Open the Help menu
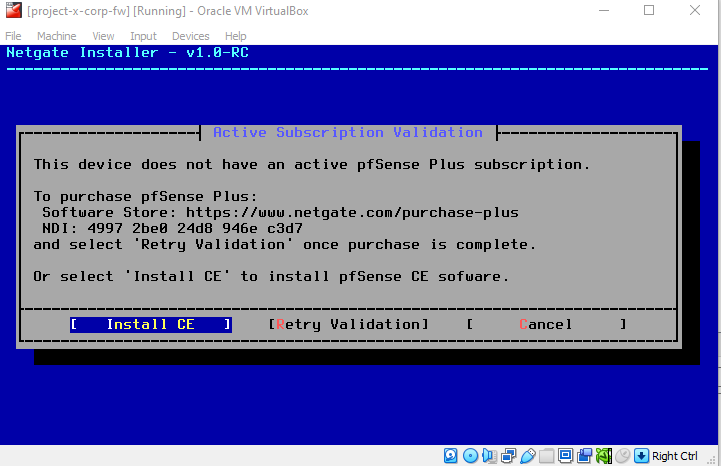Image resolution: width=721 pixels, height=466 pixels. coord(235,36)
